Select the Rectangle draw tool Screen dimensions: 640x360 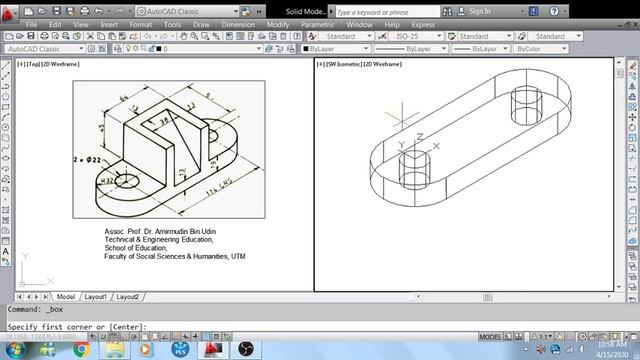[6, 107]
